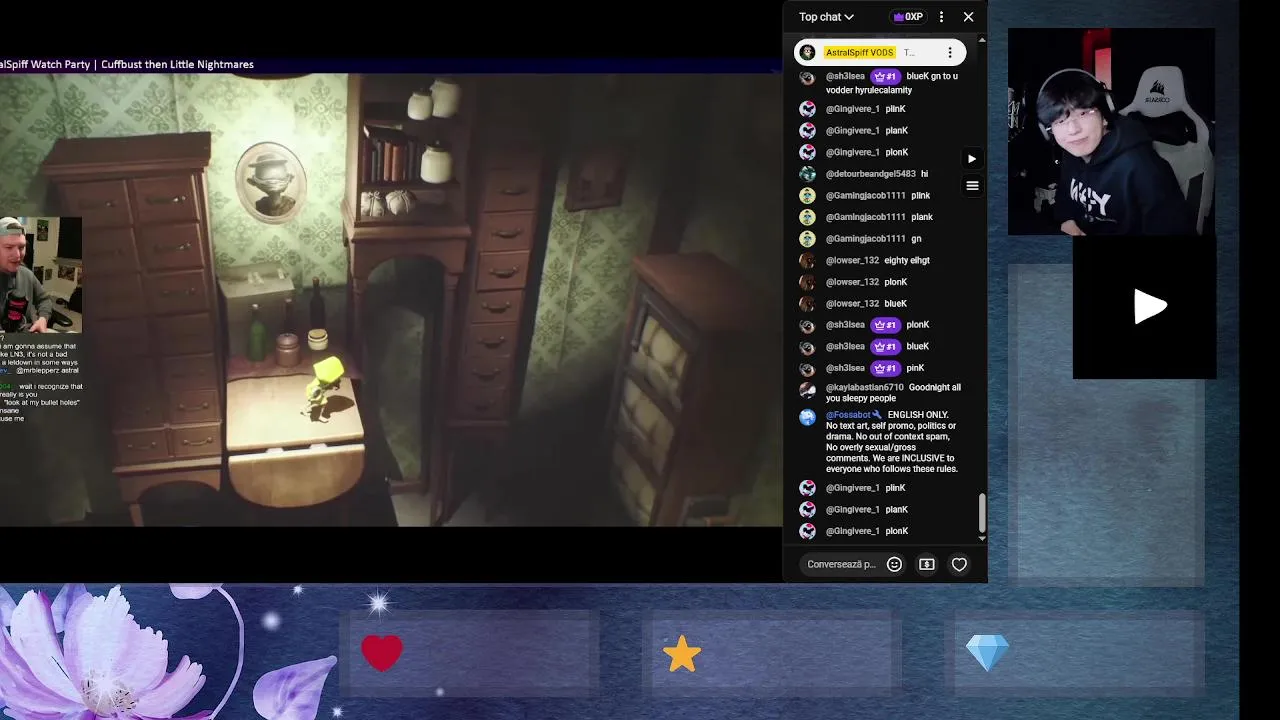Screen dimensions: 1280x720
Task: Click the large white play button
Action: tap(1150, 306)
